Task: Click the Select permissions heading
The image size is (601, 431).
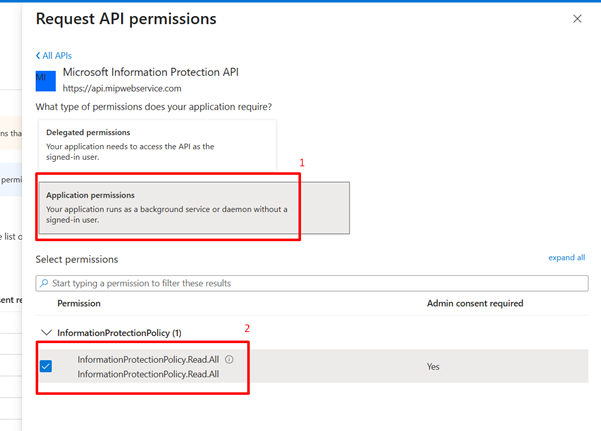Action: (x=77, y=259)
